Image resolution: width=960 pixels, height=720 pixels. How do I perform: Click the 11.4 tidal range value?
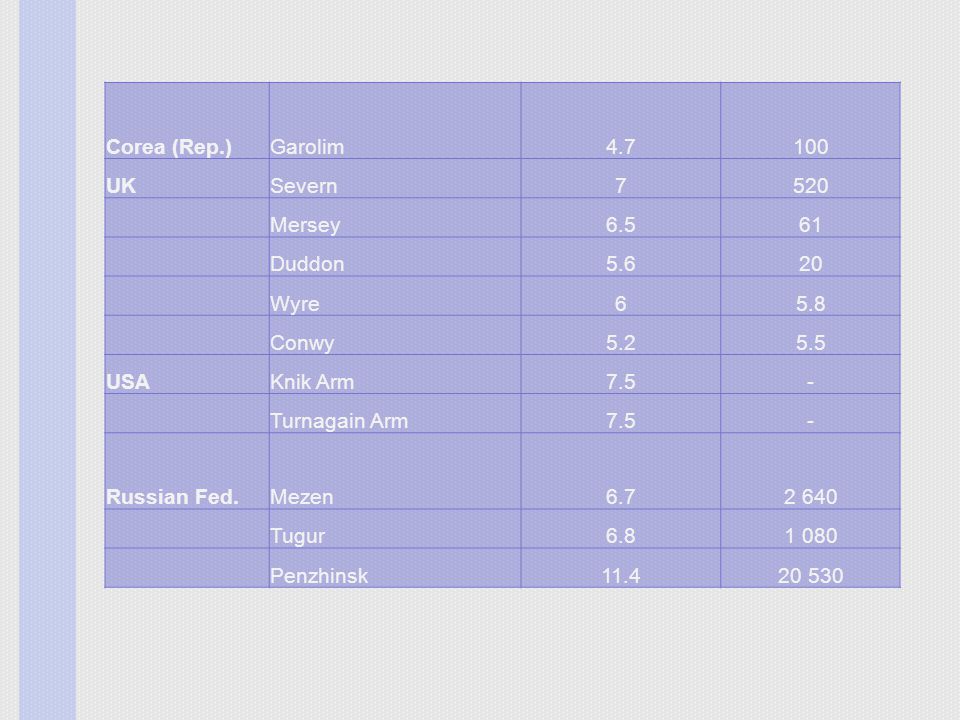point(621,576)
